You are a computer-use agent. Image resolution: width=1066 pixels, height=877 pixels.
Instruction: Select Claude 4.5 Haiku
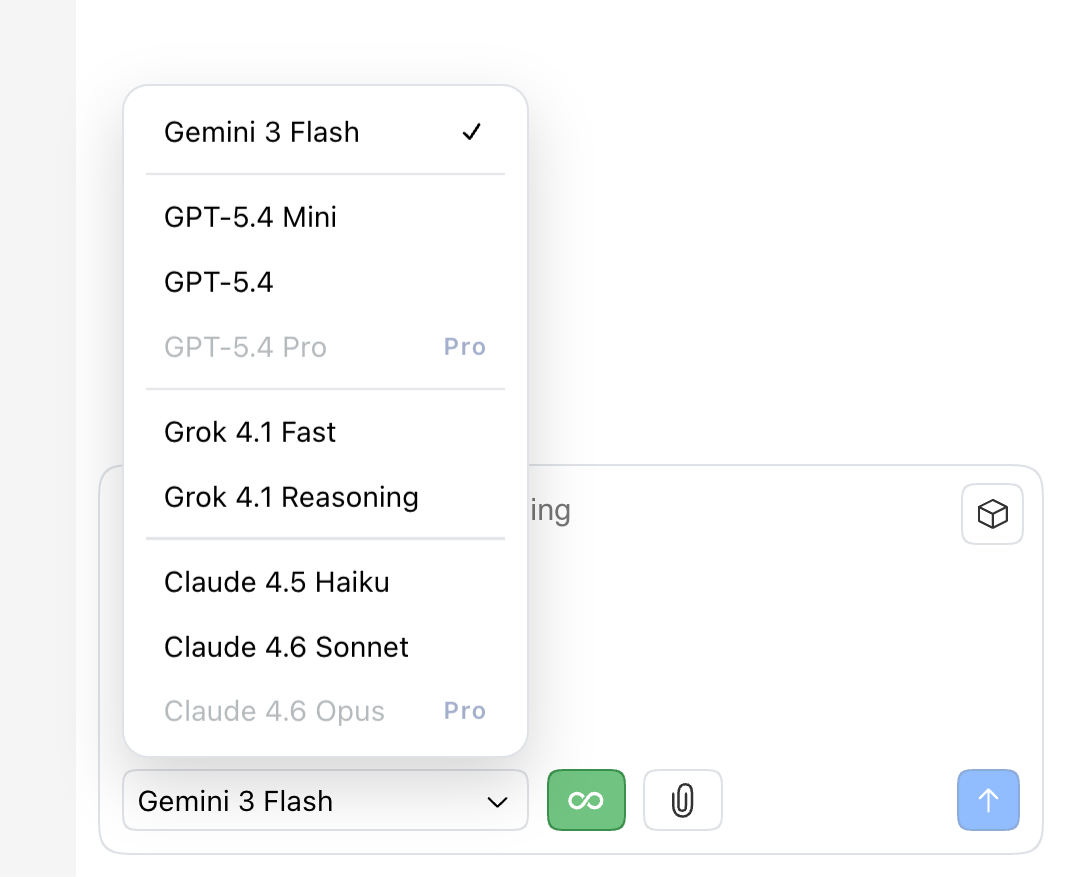277,582
